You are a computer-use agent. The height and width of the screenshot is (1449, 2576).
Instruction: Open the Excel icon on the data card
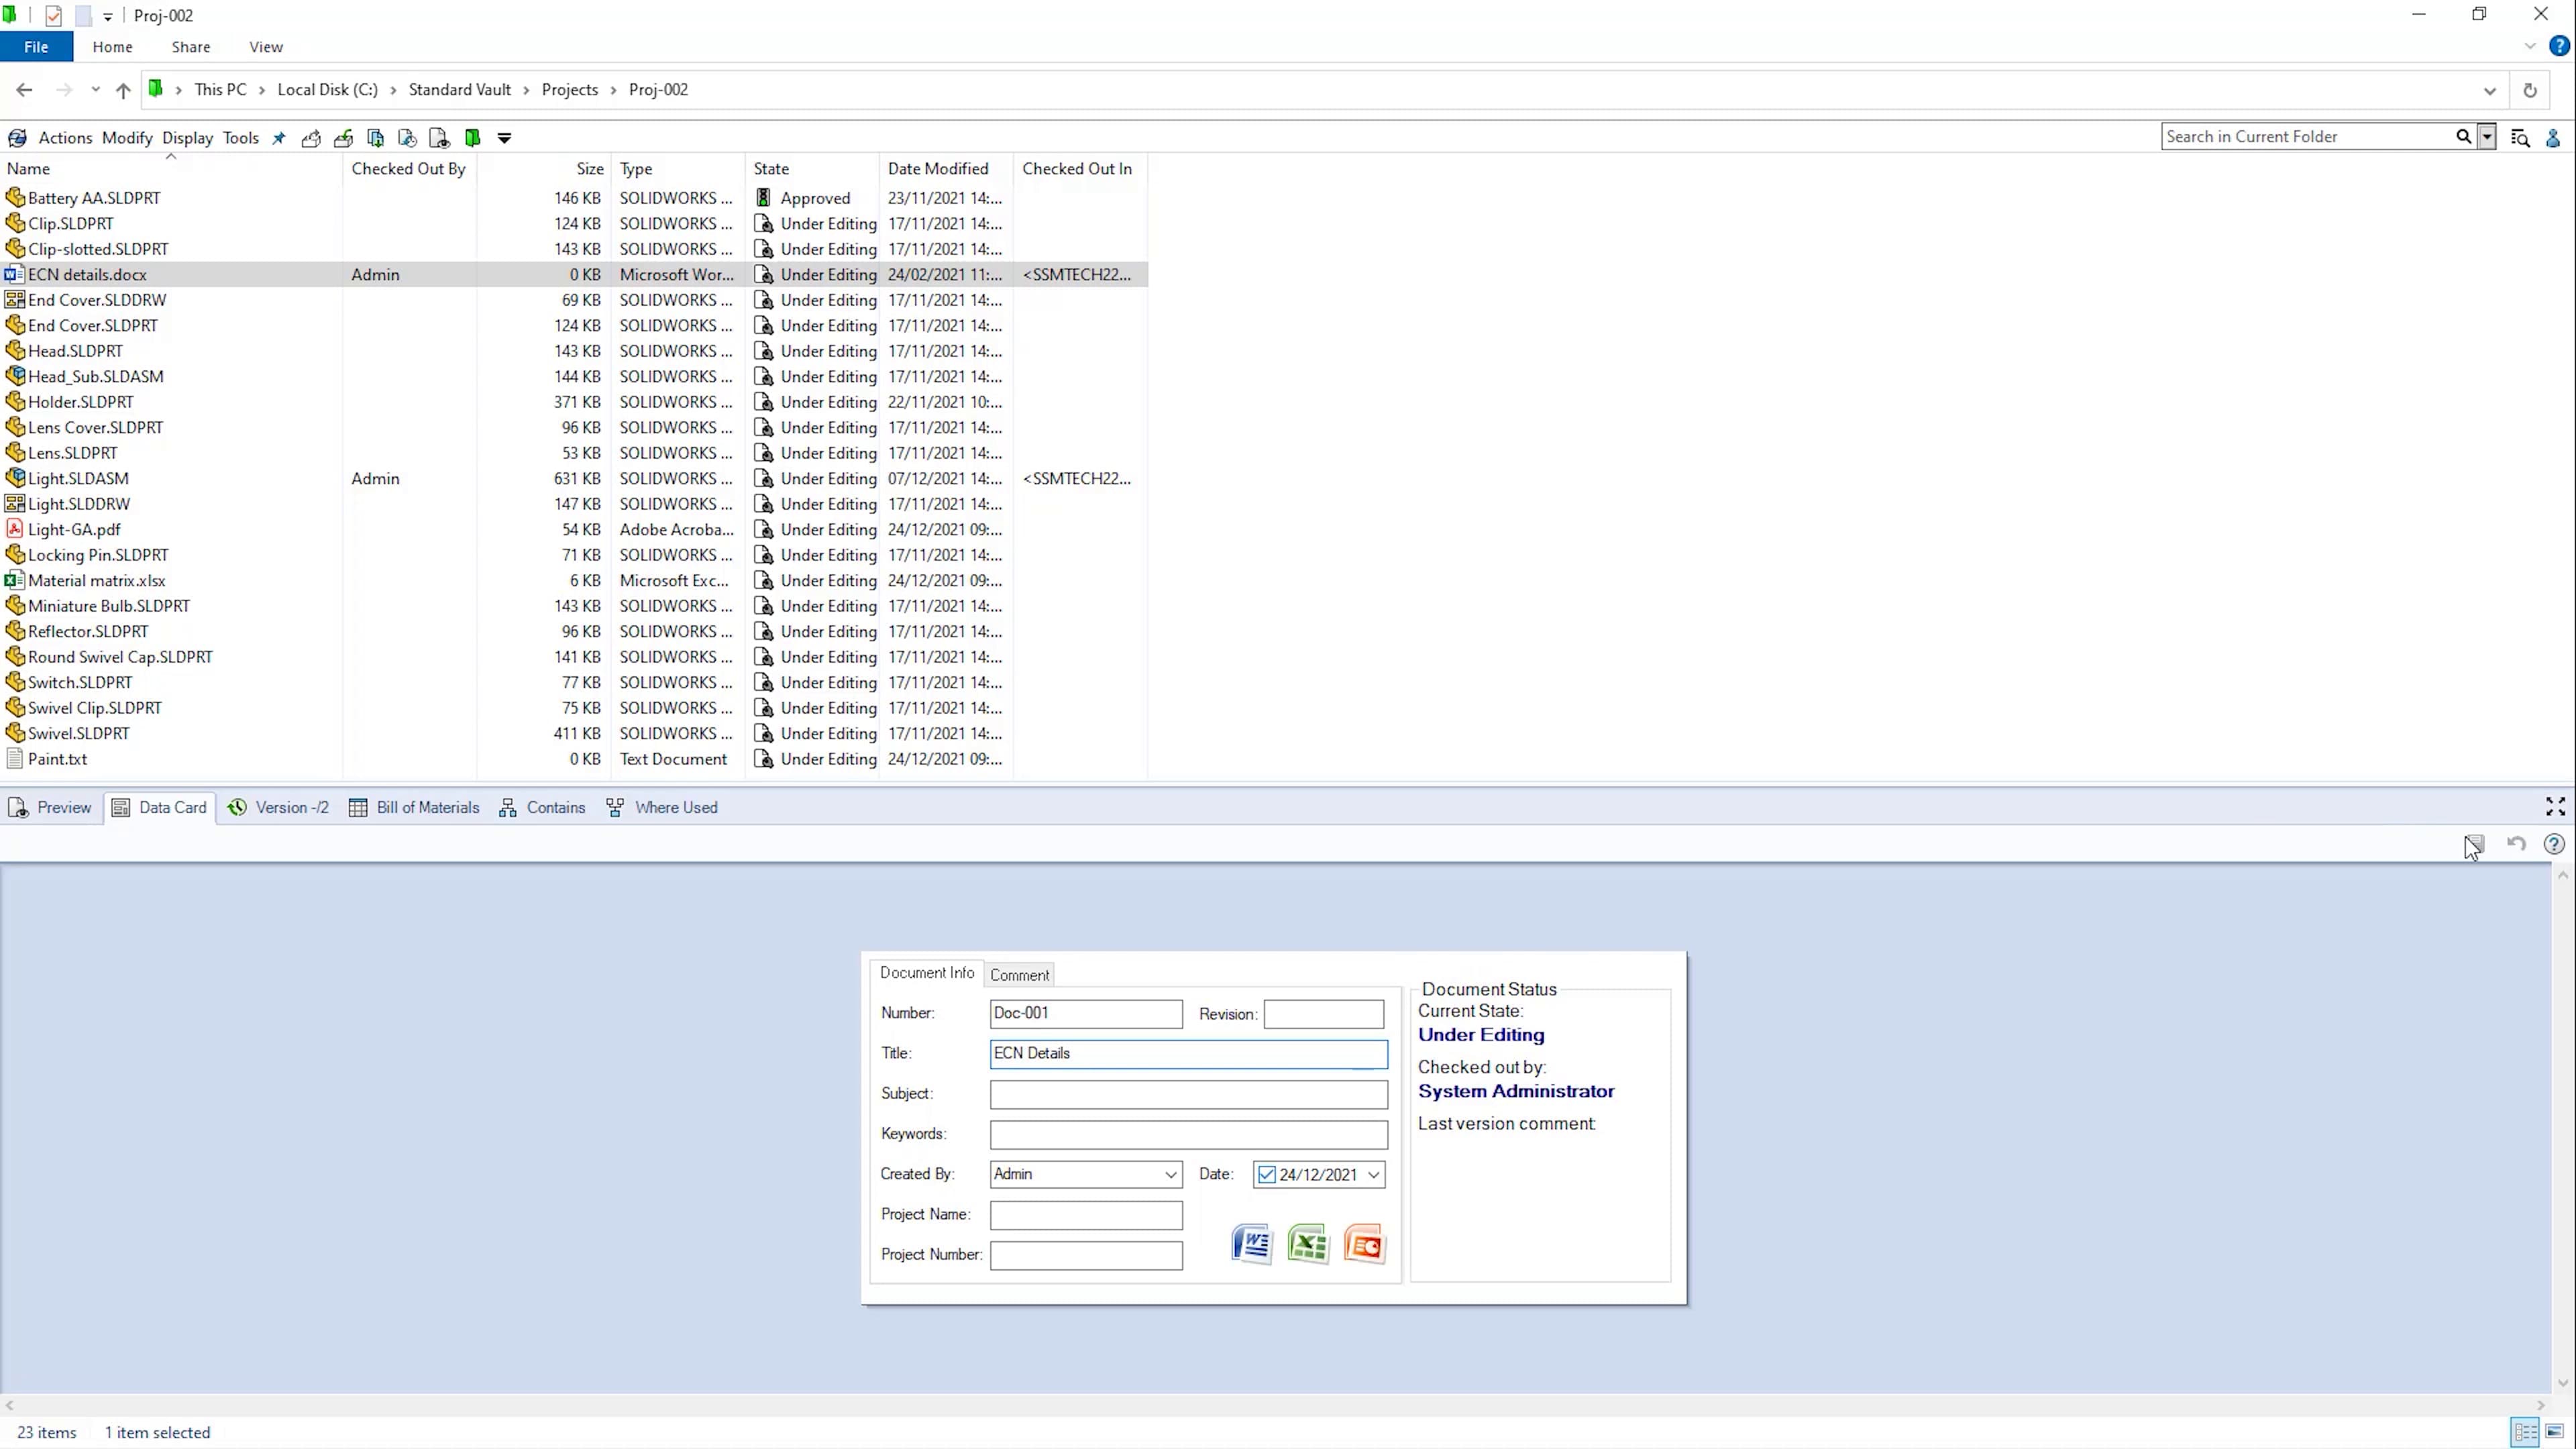1308,1244
